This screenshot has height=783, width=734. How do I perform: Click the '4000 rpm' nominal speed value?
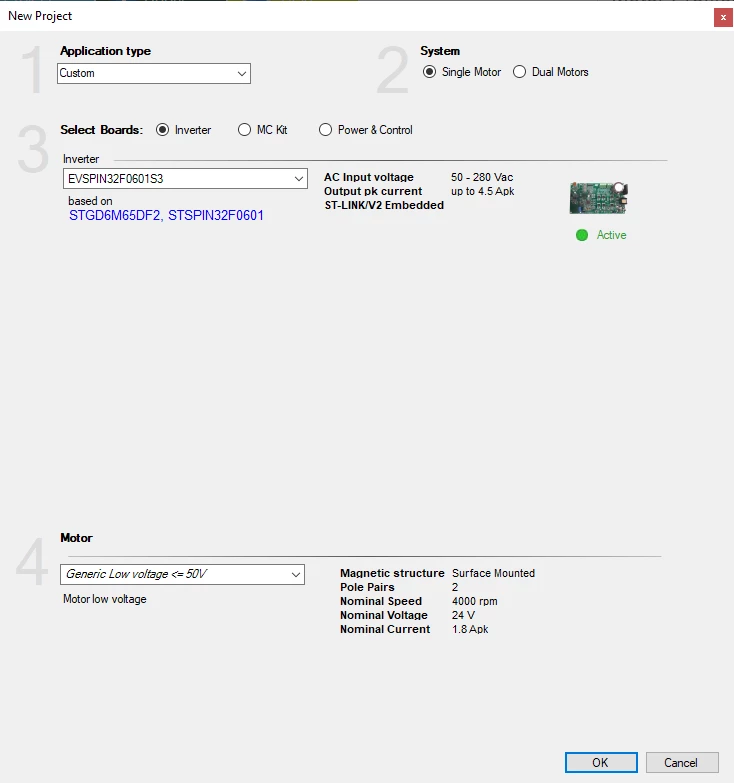click(x=474, y=601)
